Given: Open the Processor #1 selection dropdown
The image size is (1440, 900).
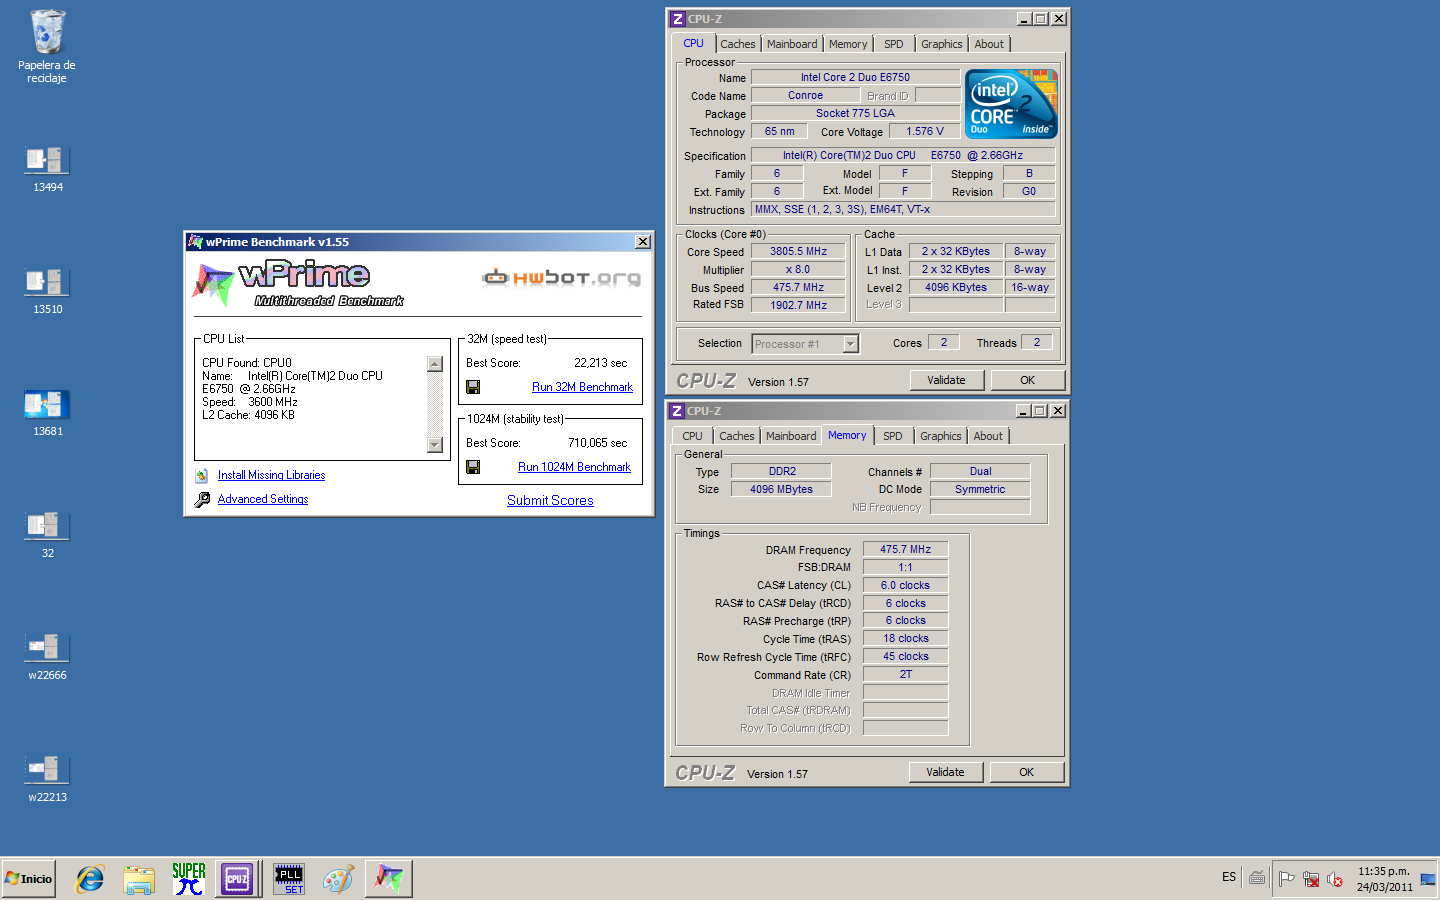Looking at the screenshot, I should (x=805, y=344).
